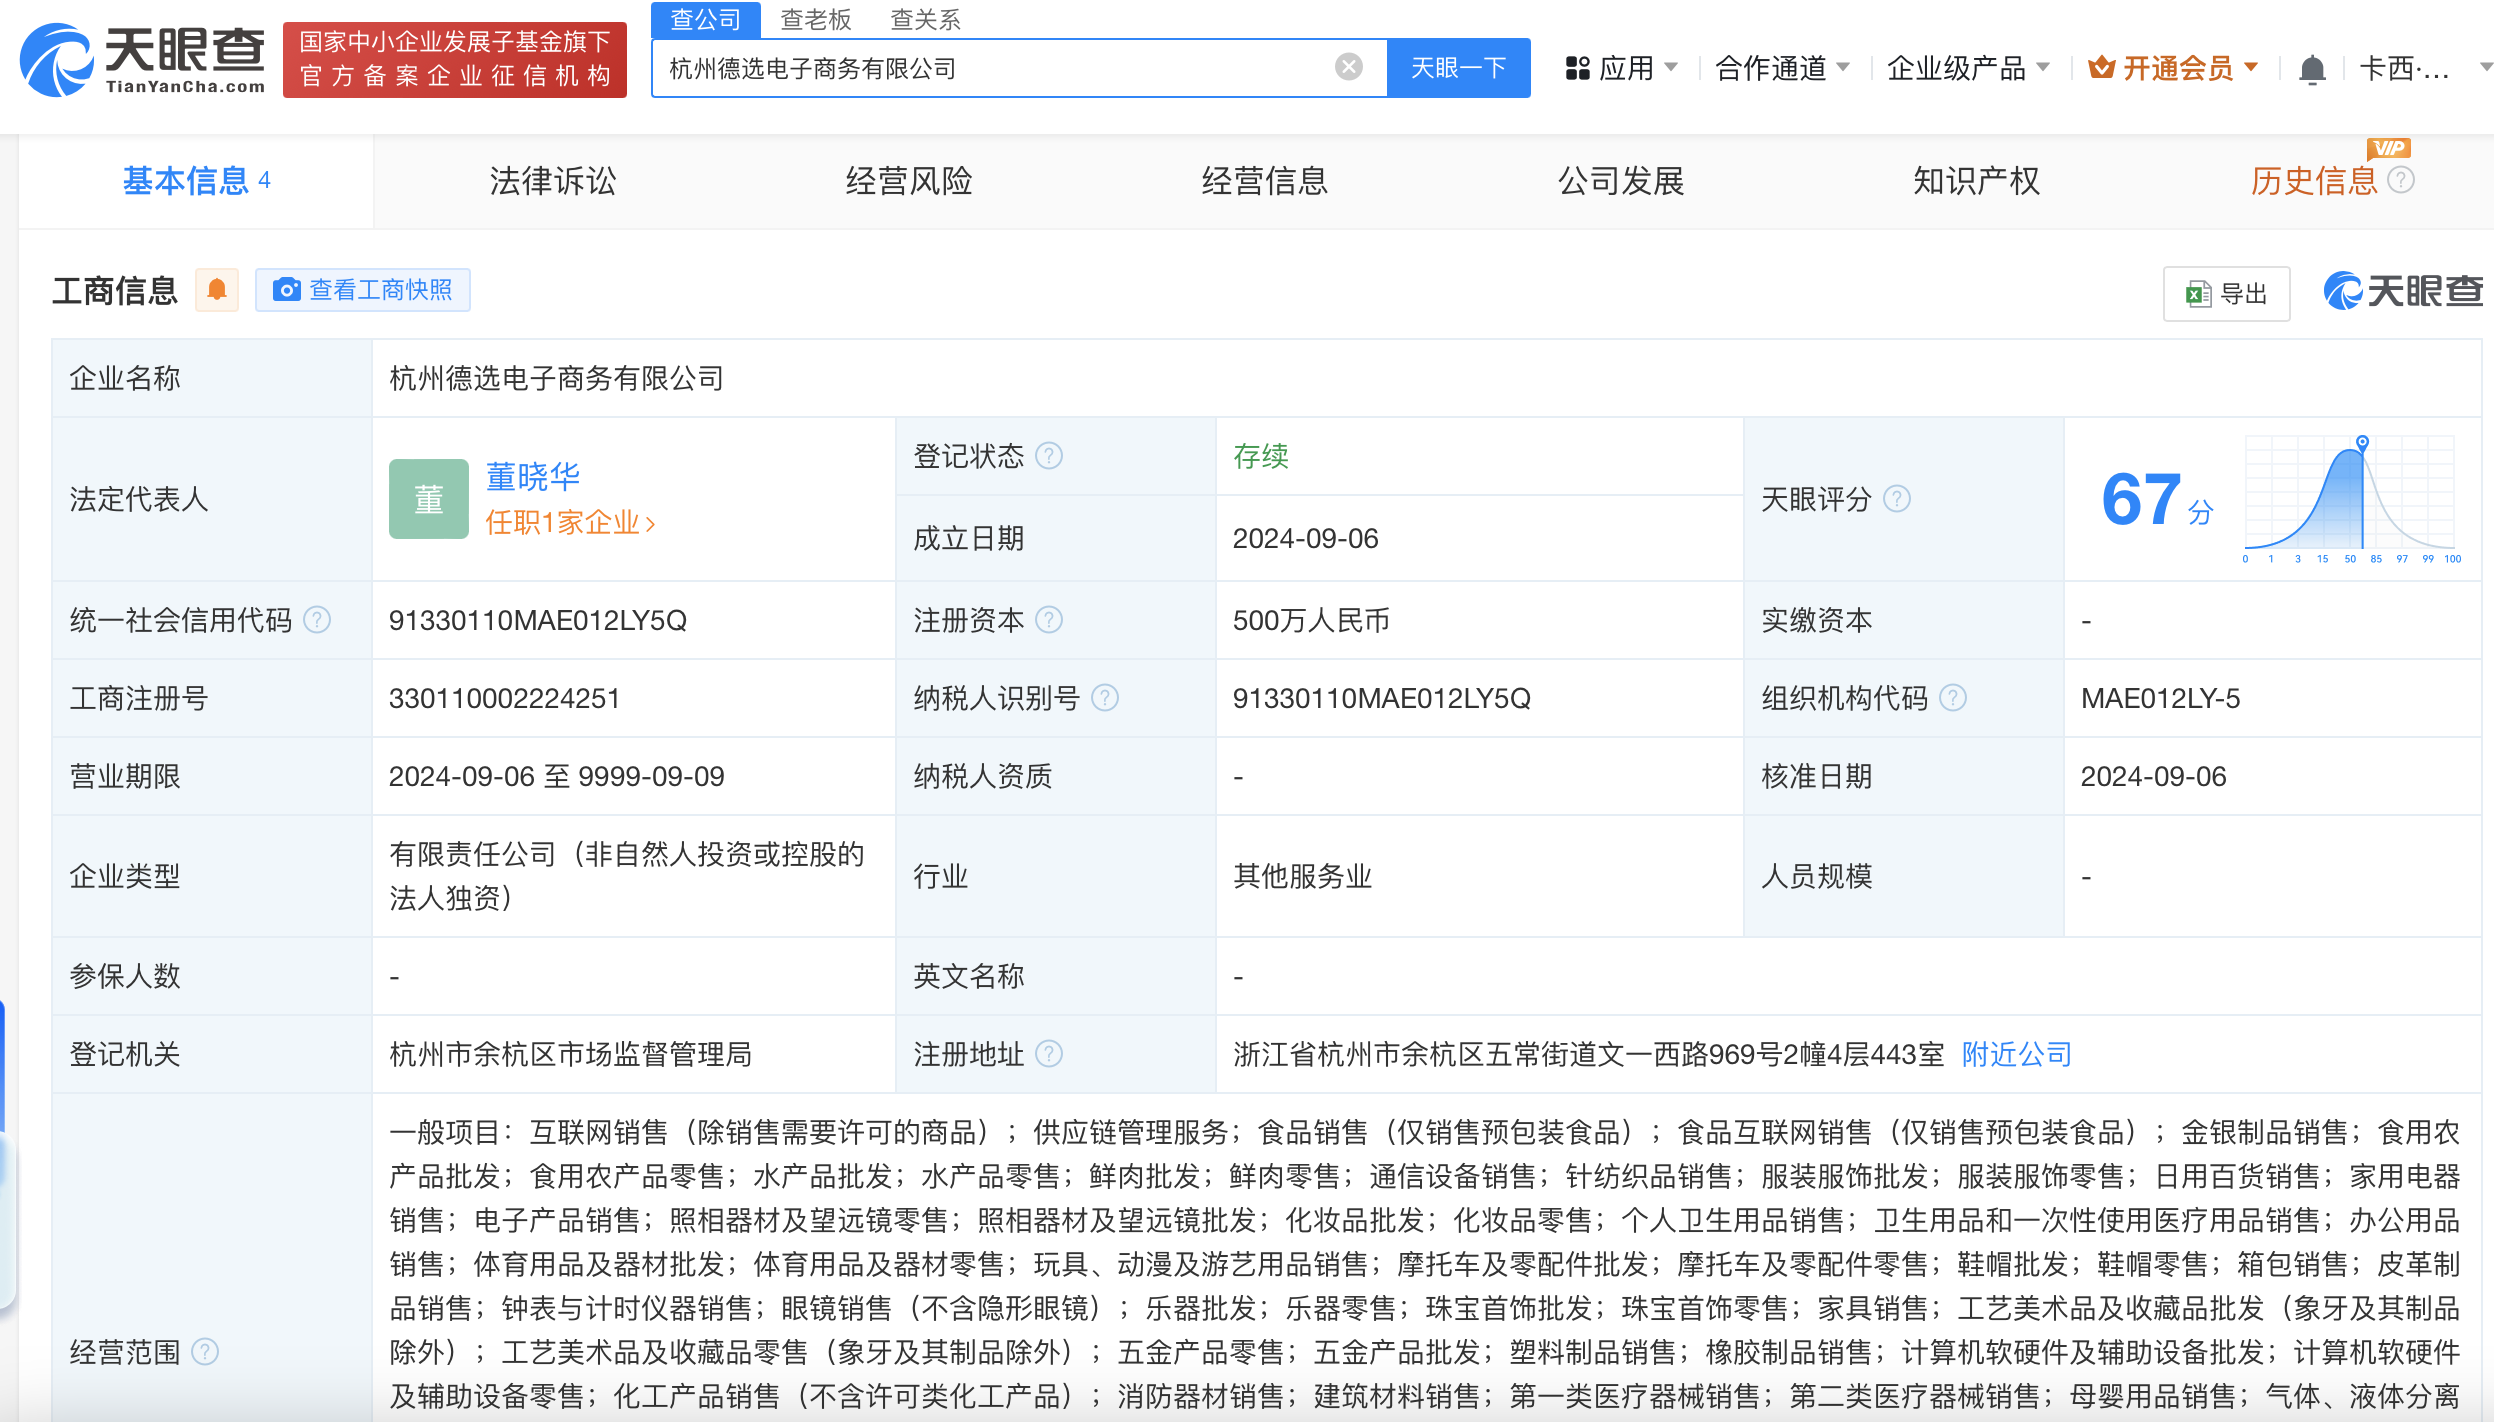Open legal representative 董晓华 profile link
Screen dimensions: 2494x1422
(532, 476)
